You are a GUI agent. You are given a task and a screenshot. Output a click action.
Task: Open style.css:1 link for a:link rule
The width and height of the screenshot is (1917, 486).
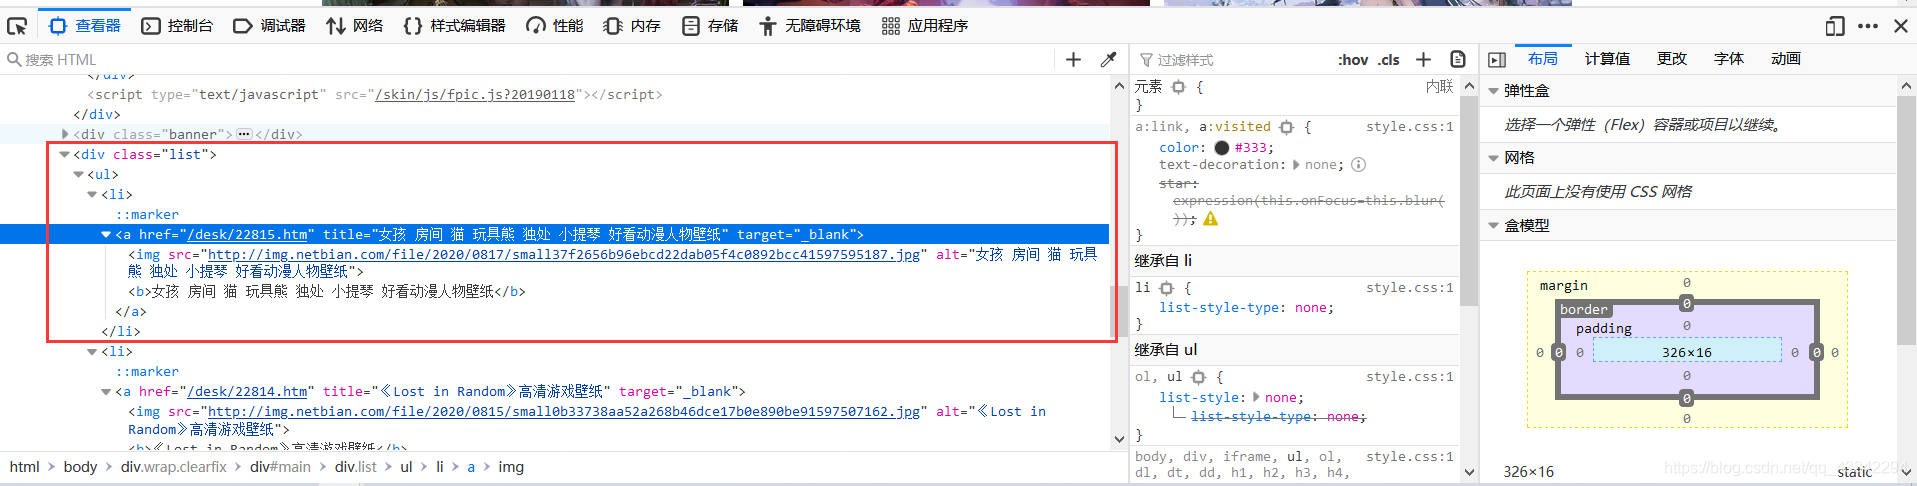1409,127
